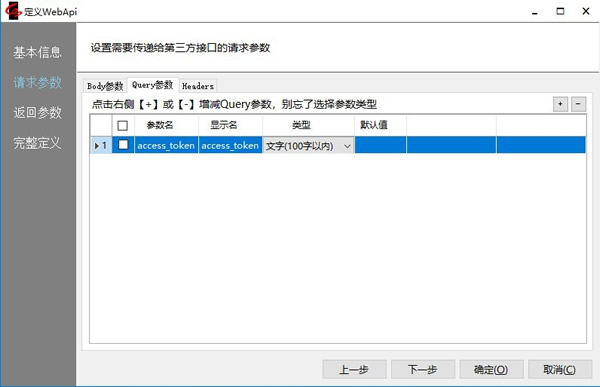The image size is (600, 387).
Task: Open 完整定义 step in sidebar
Action: [x=38, y=143]
